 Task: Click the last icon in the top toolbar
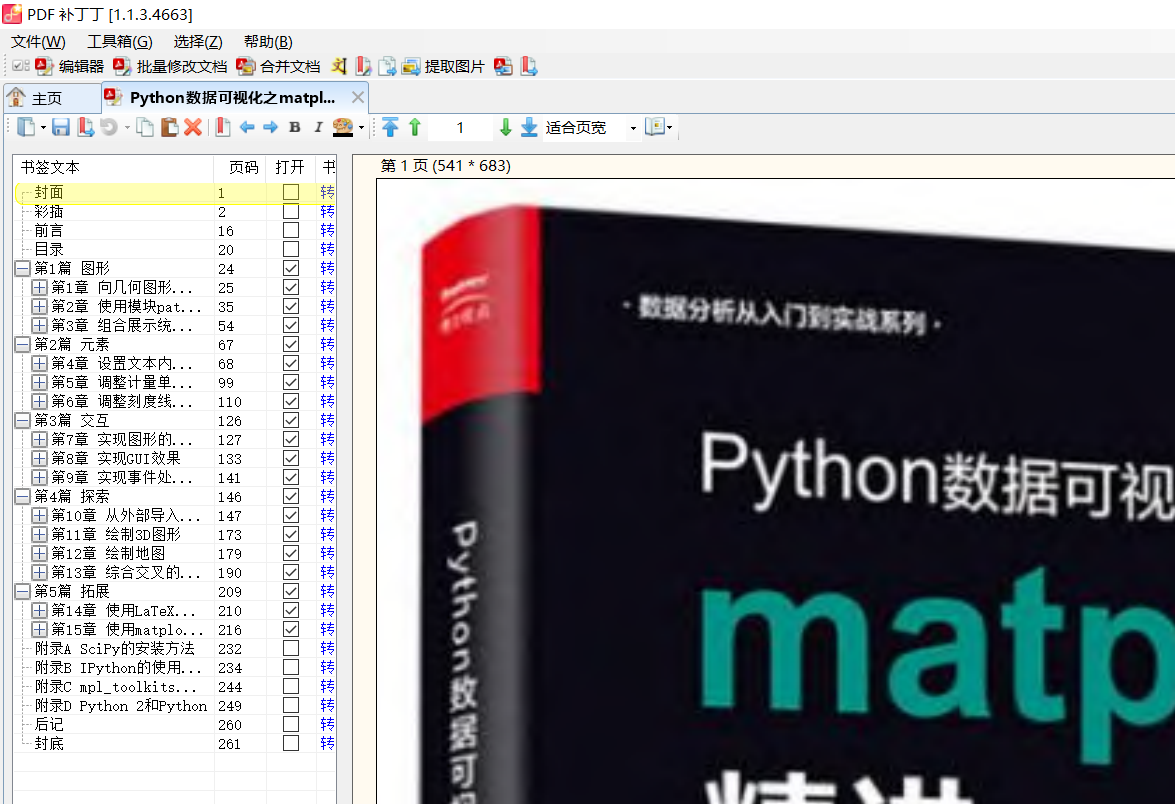[x=529, y=67]
